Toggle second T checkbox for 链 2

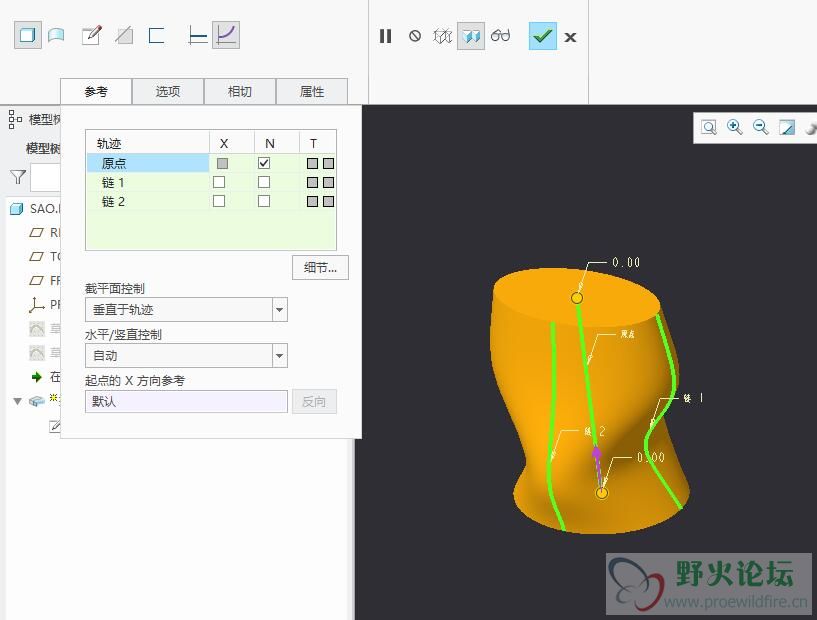(x=328, y=202)
